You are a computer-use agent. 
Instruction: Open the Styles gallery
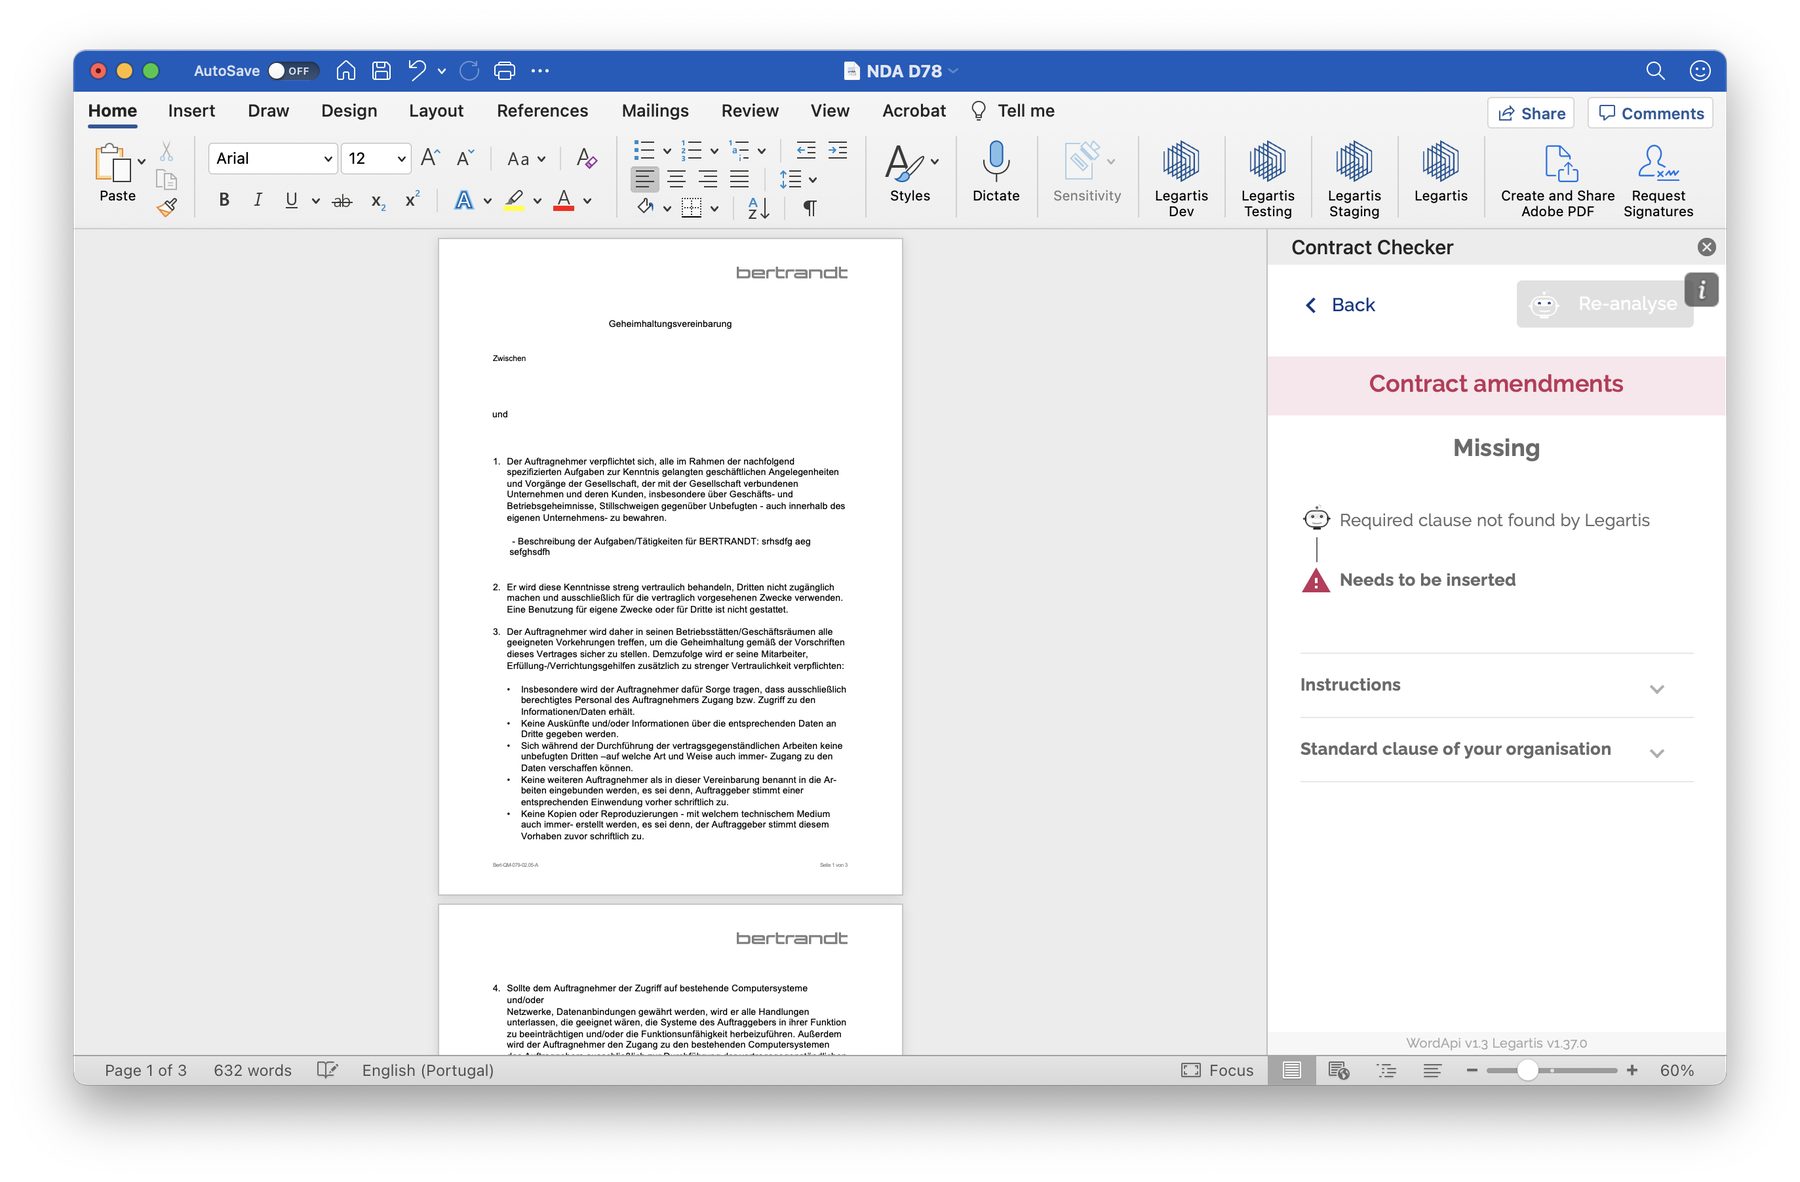tap(910, 172)
